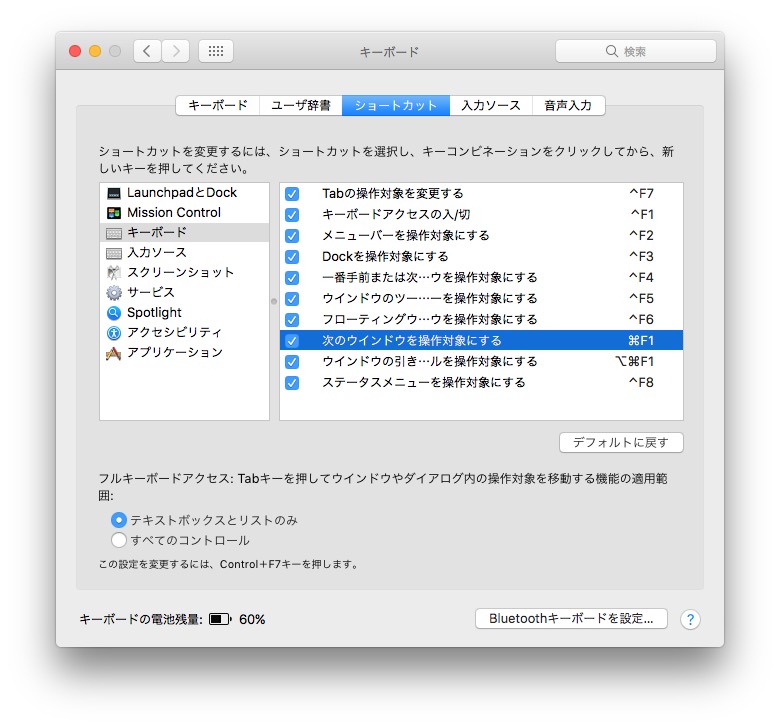Disable フローティングウ ^F6 row checkbox
Image resolution: width=780 pixels, height=727 pixels.
(x=292, y=319)
